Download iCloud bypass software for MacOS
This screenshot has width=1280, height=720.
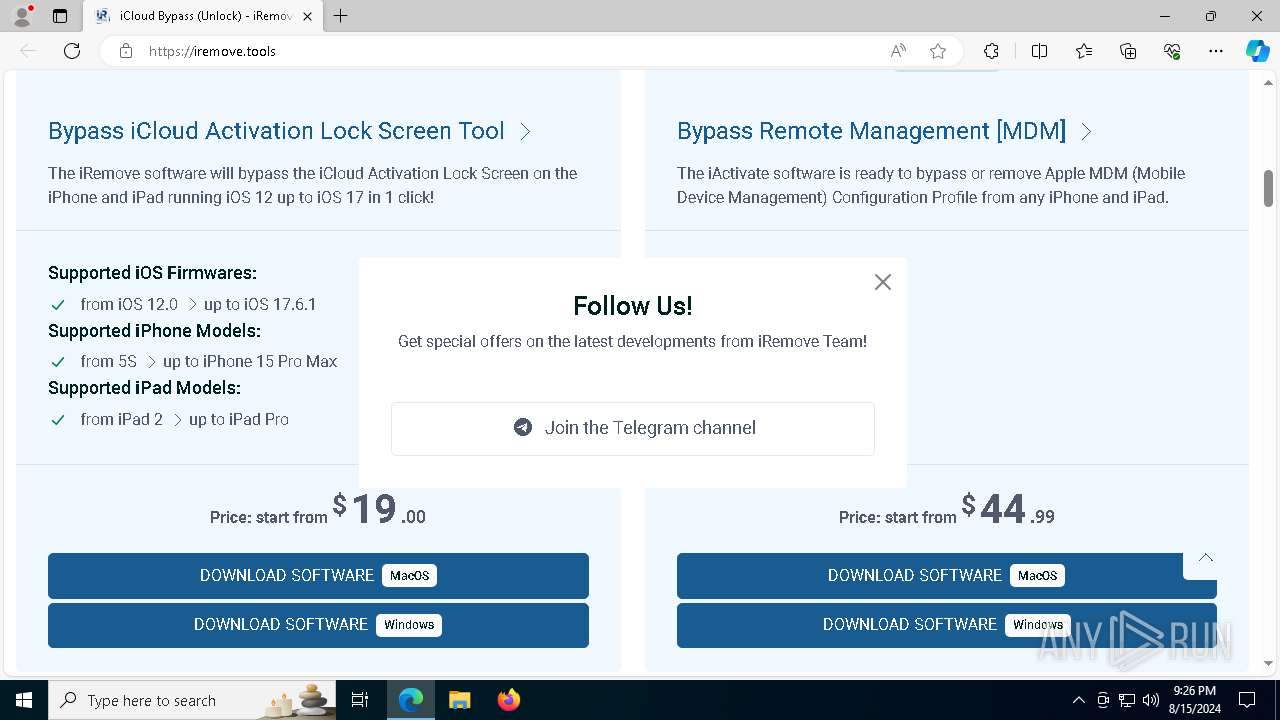pyautogui.click(x=318, y=575)
